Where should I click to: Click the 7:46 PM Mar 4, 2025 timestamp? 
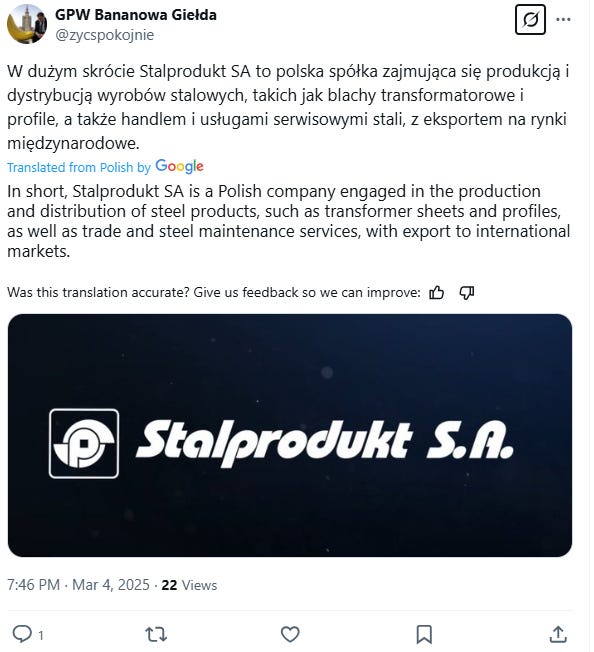78,585
